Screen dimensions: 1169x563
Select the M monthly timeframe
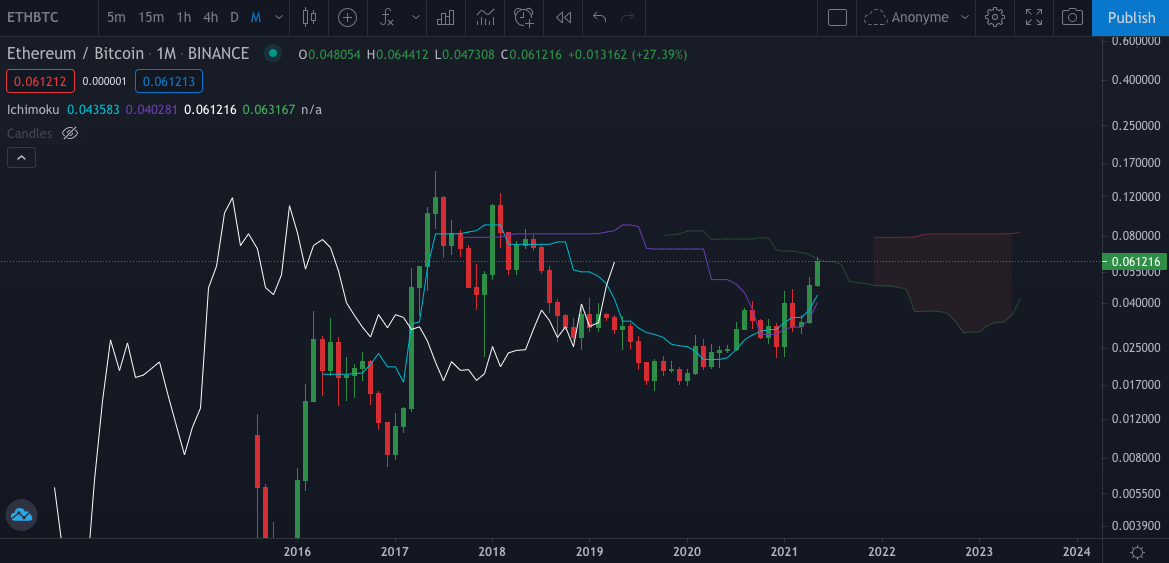pyautogui.click(x=256, y=17)
